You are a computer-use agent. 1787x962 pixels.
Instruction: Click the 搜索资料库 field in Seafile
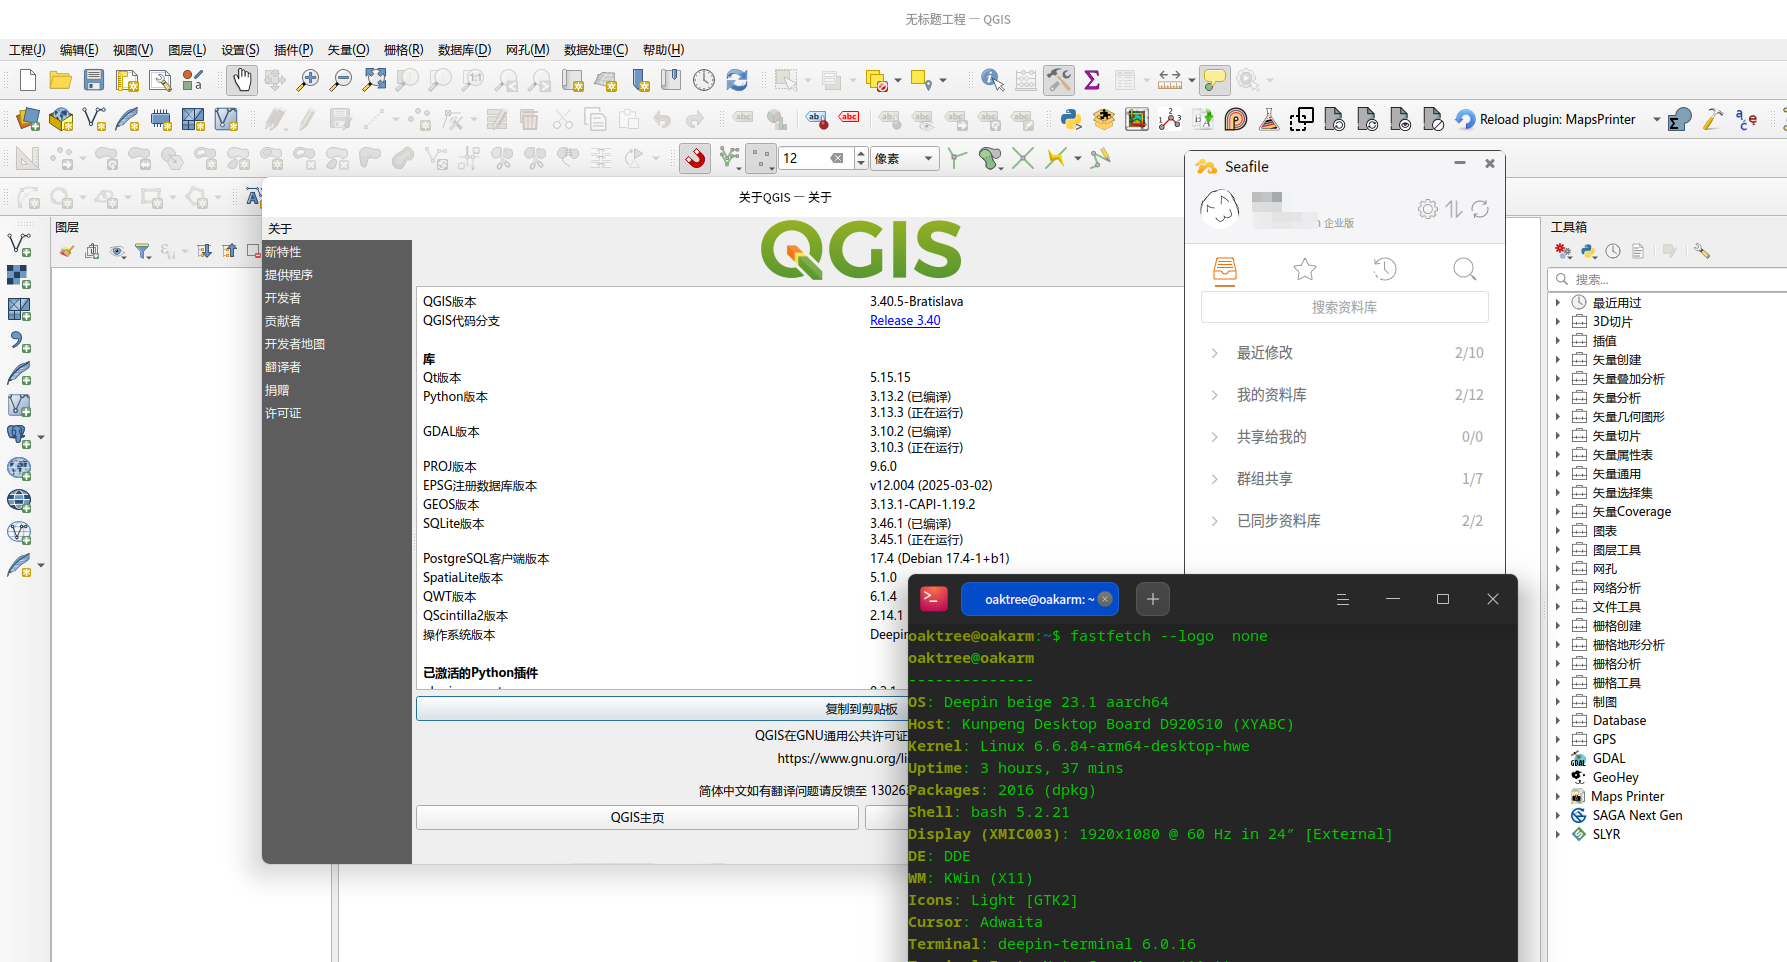(x=1345, y=308)
